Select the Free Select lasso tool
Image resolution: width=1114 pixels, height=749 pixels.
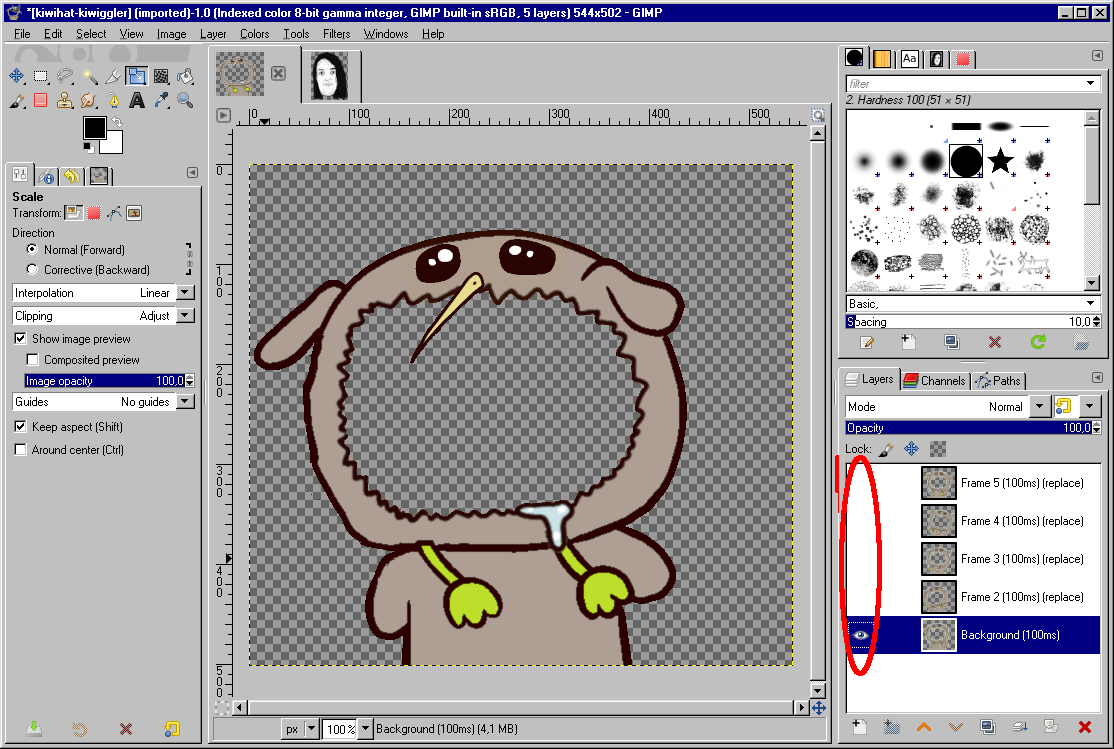[65, 76]
